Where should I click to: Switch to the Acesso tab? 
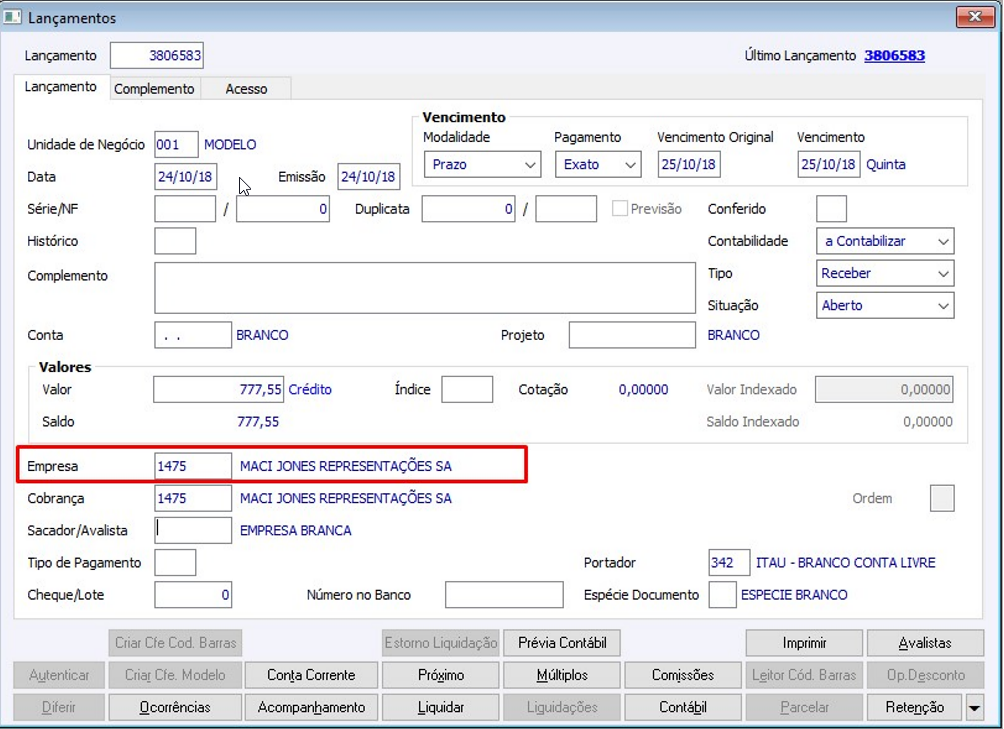(247, 89)
